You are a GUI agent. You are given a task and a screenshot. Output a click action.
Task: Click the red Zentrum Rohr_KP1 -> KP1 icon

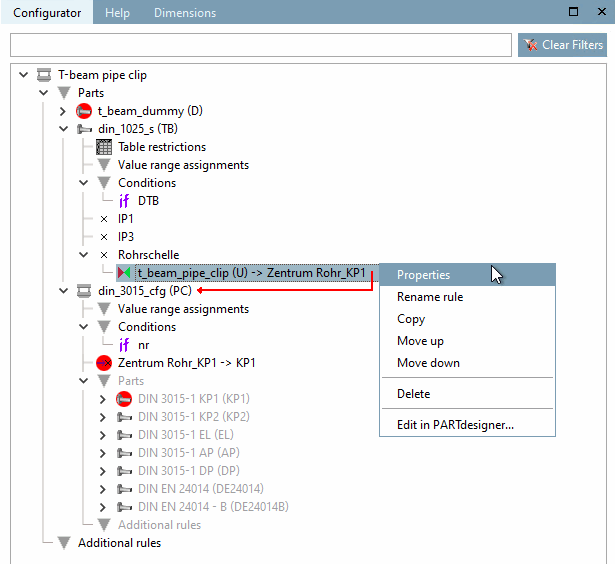click(x=104, y=363)
